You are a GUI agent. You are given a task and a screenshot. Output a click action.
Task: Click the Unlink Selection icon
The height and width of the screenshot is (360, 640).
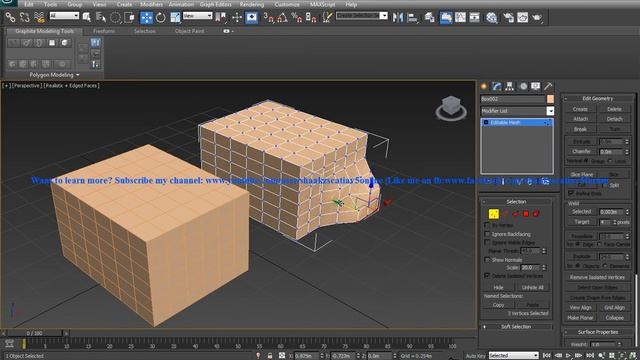point(24,17)
